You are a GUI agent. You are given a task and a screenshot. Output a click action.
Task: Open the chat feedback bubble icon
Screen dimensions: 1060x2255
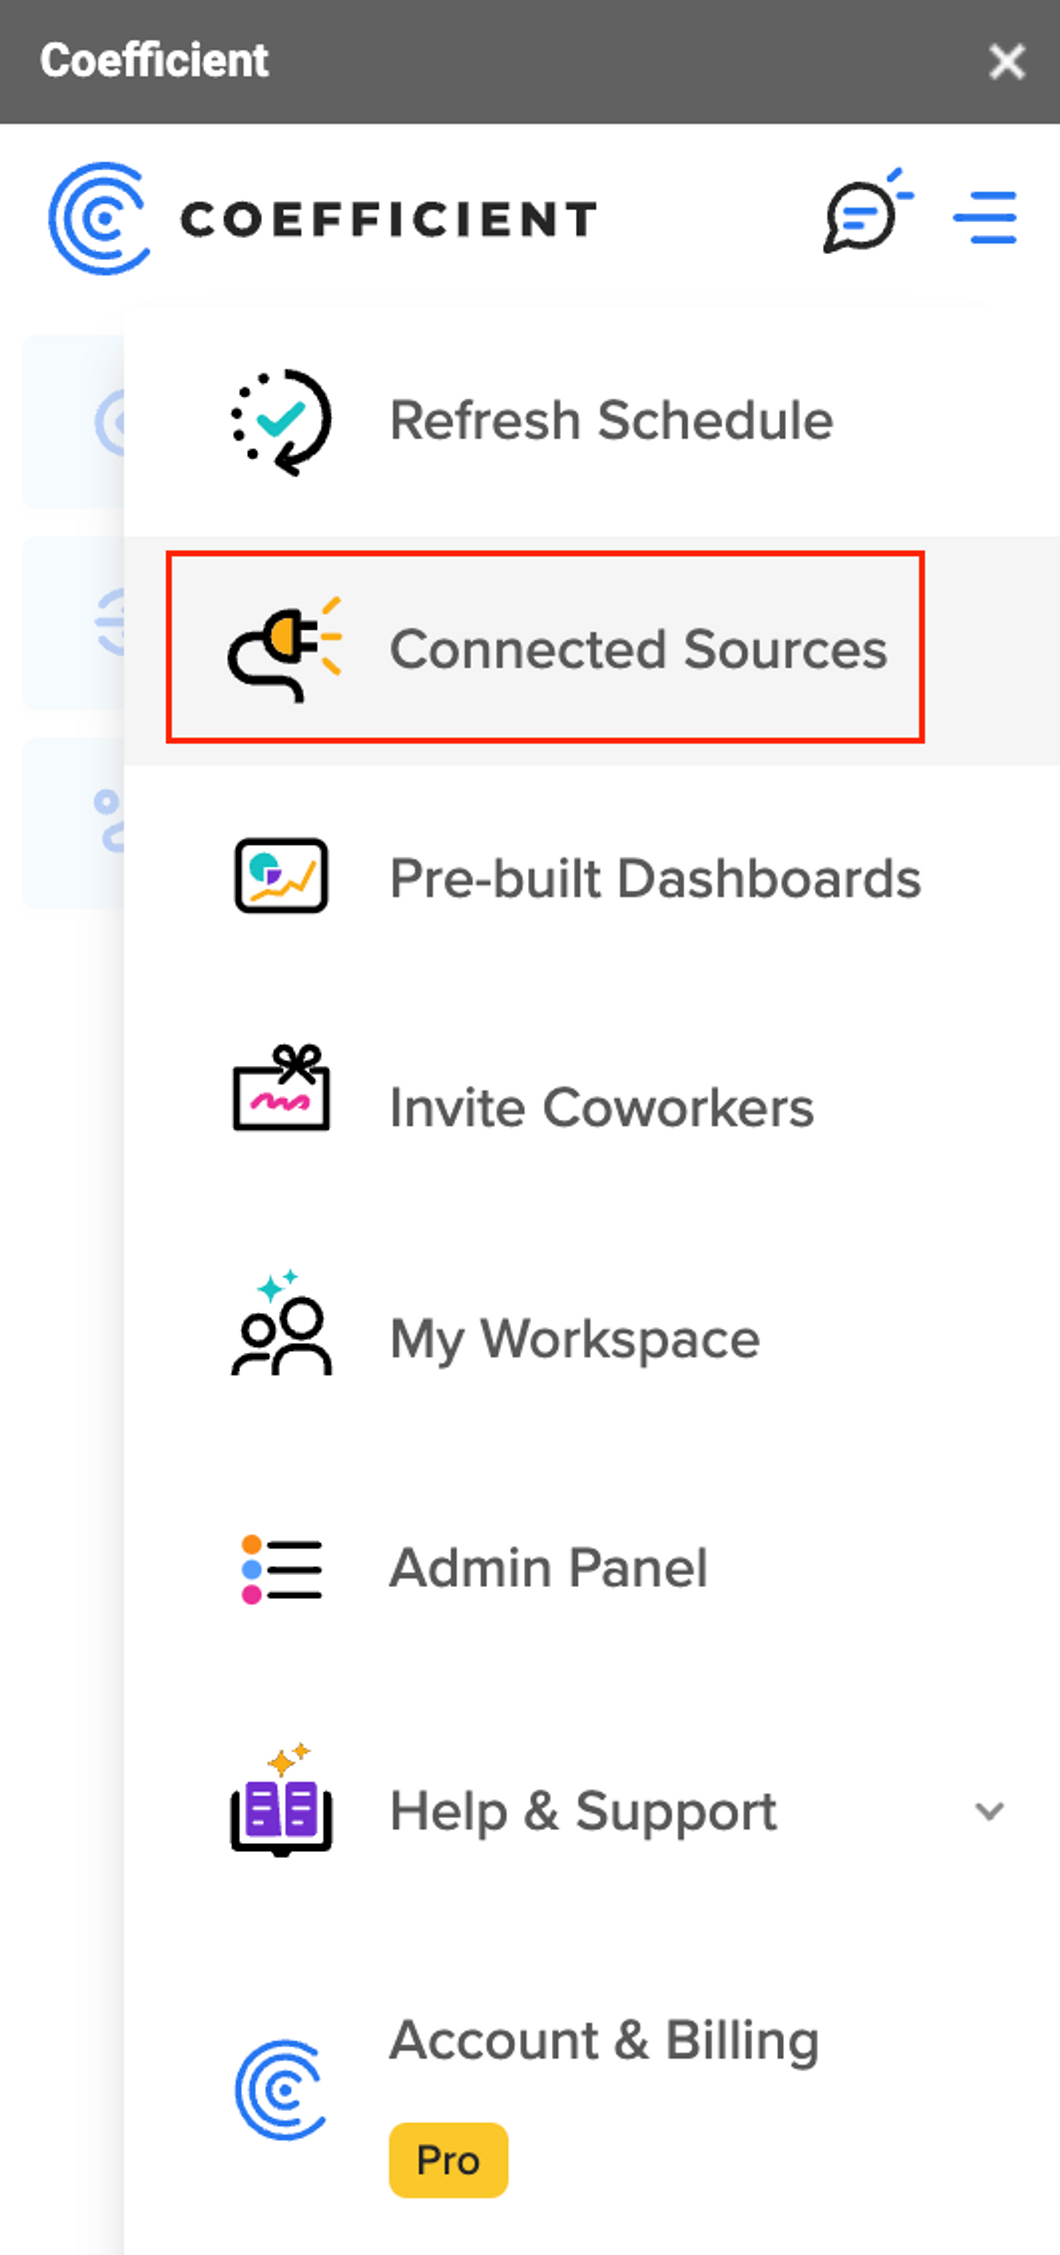[x=864, y=212]
